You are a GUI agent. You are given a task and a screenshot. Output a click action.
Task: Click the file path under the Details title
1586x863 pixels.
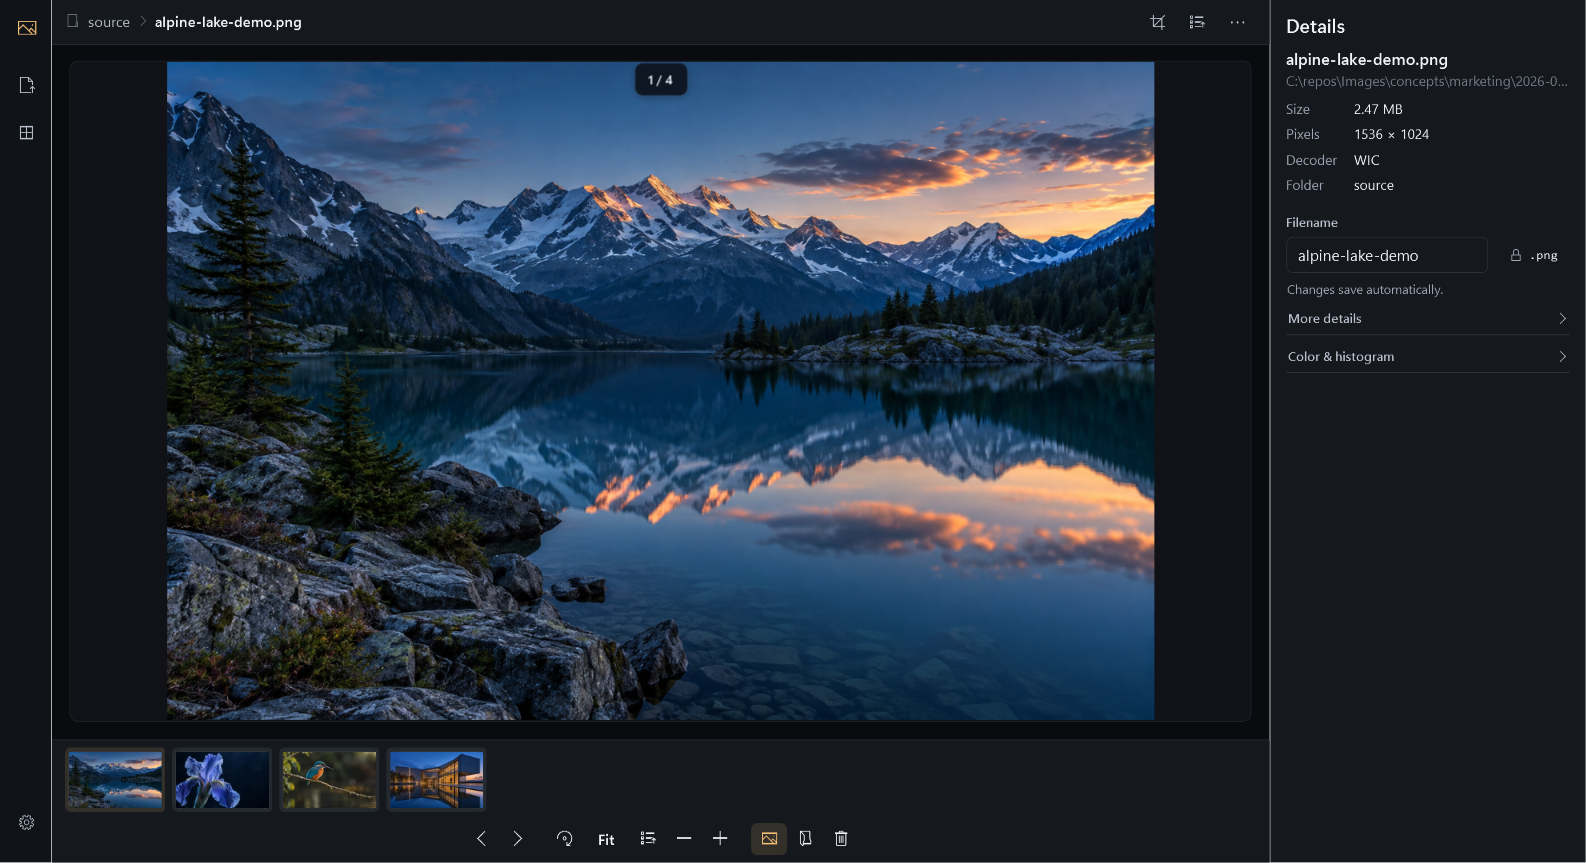click(1427, 81)
